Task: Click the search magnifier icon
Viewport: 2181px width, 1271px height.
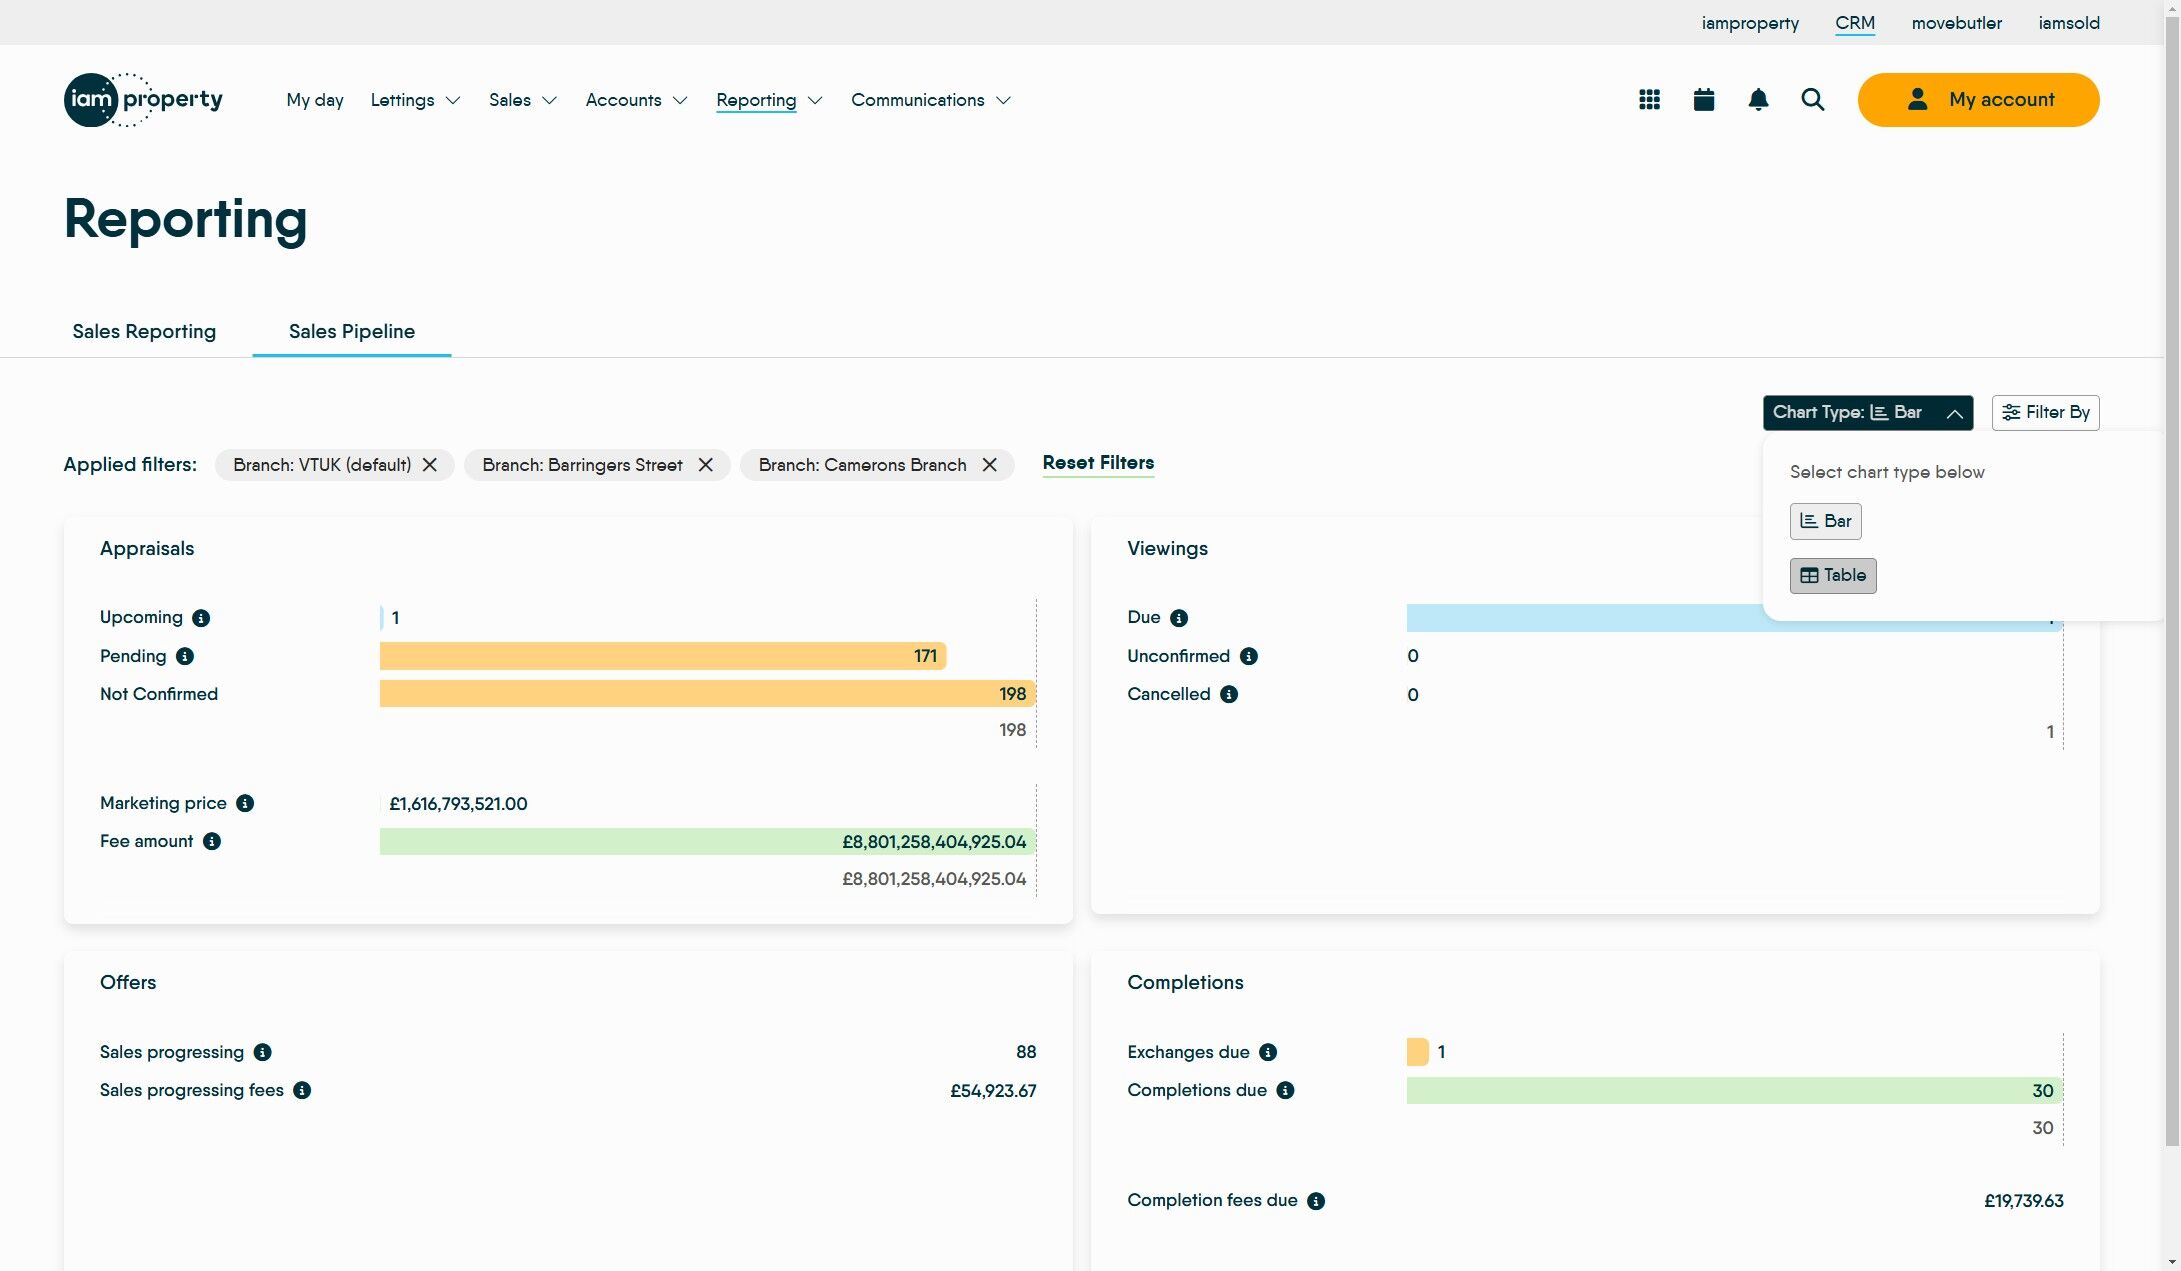Action: click(1812, 100)
